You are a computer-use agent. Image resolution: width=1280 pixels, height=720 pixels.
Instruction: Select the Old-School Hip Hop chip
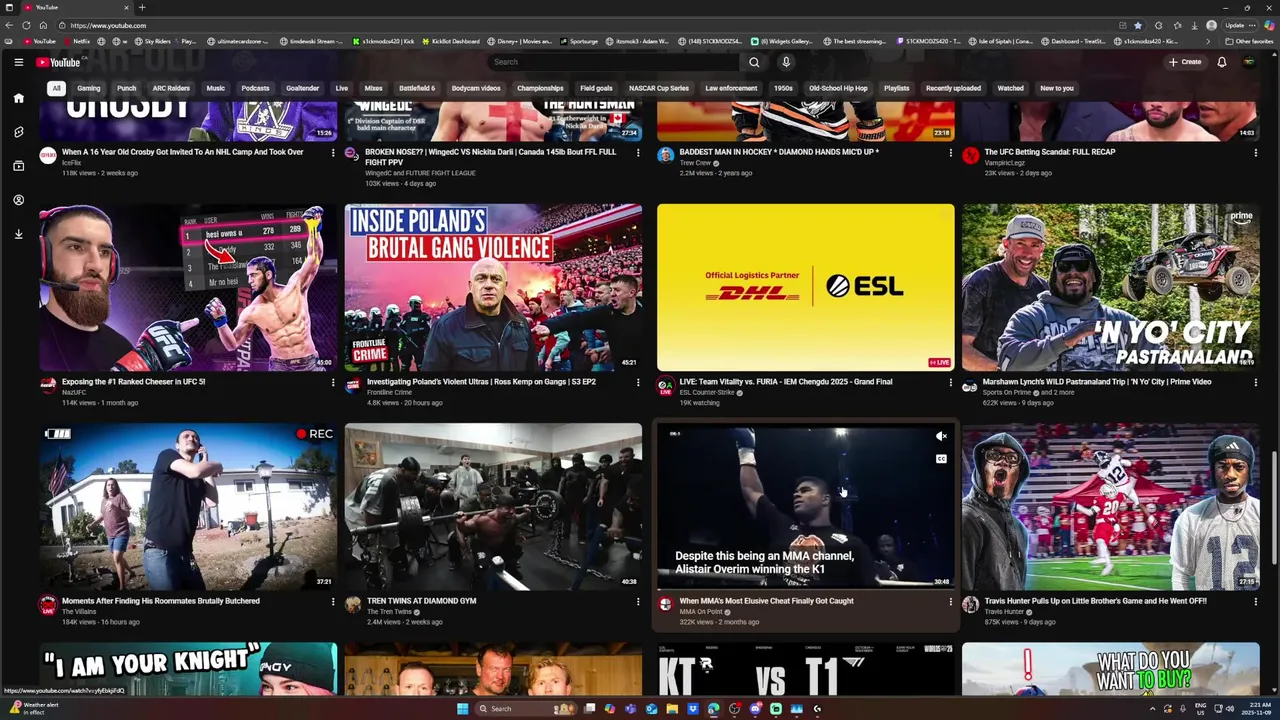(838, 88)
